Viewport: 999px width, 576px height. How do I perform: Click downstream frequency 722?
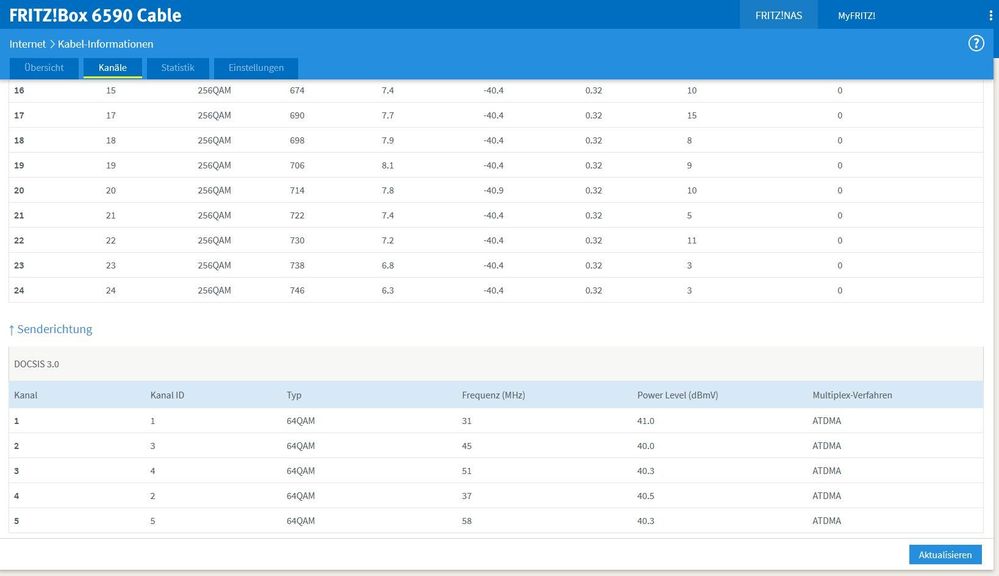pyautogui.click(x=297, y=215)
